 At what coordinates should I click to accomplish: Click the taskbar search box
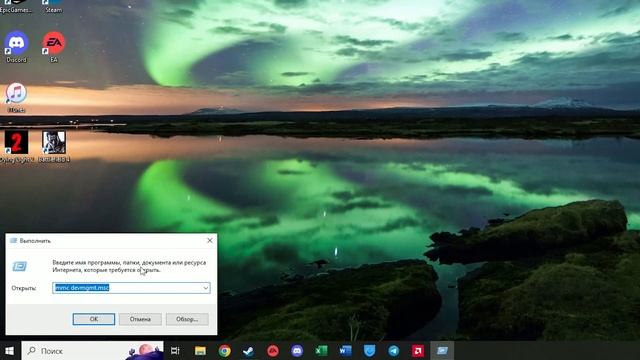[92, 351]
